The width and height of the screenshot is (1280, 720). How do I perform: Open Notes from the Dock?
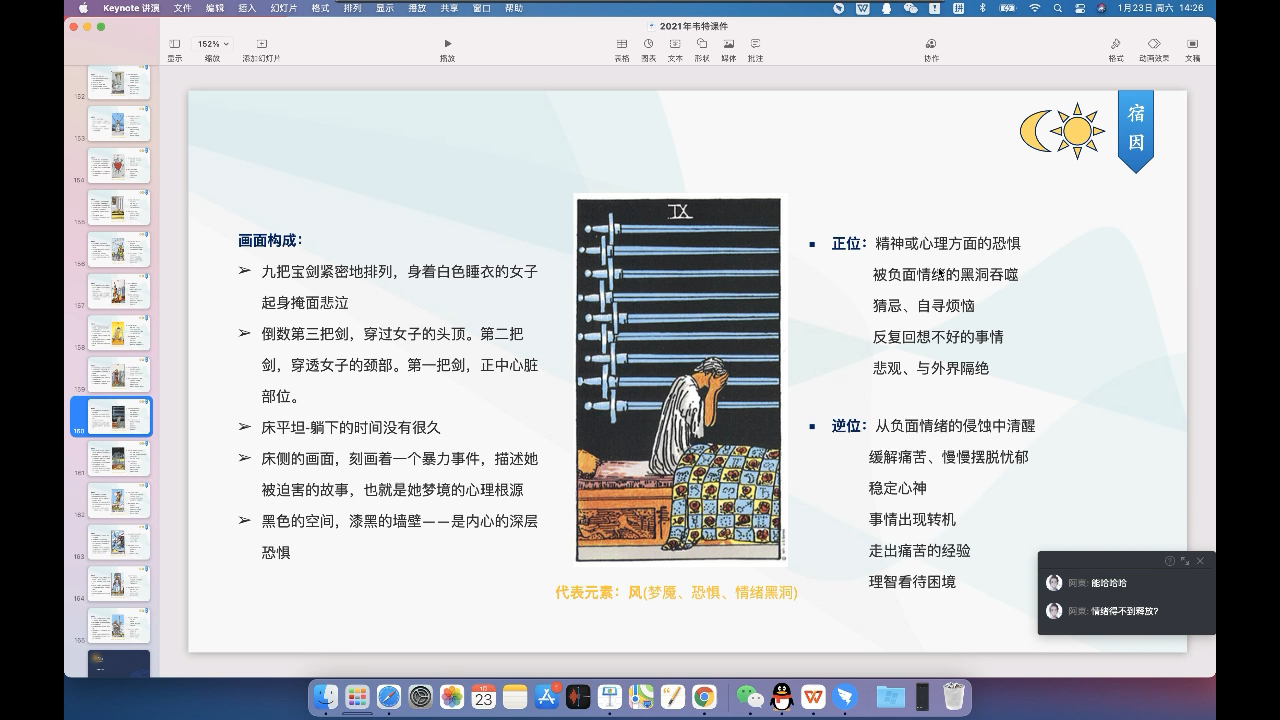[x=515, y=697]
